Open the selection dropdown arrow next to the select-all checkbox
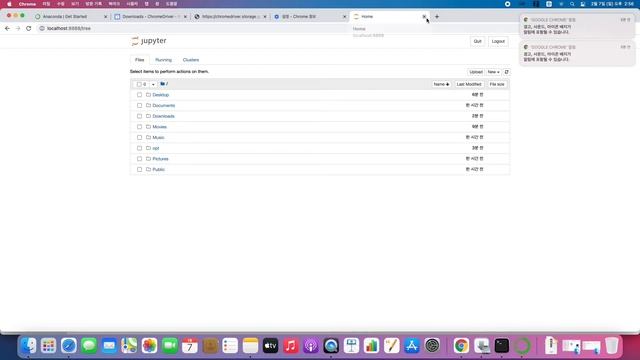The image size is (640, 360). [153, 84]
